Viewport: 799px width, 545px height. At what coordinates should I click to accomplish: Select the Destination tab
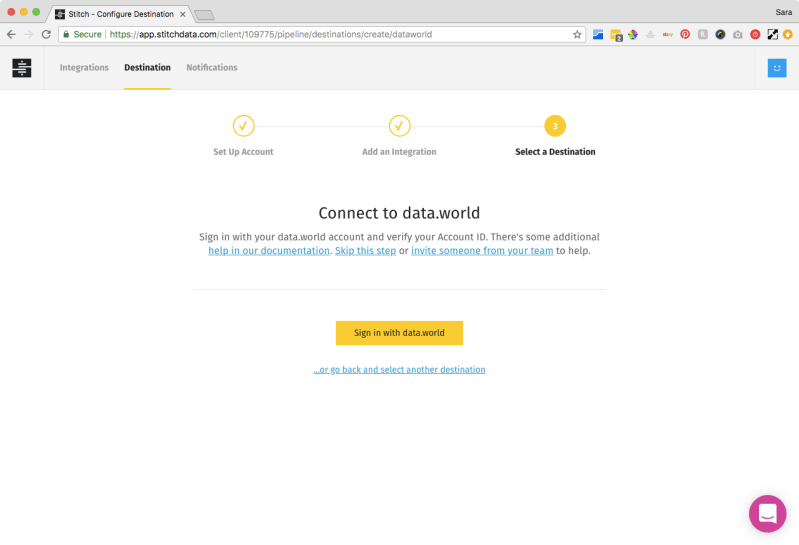[x=147, y=68]
